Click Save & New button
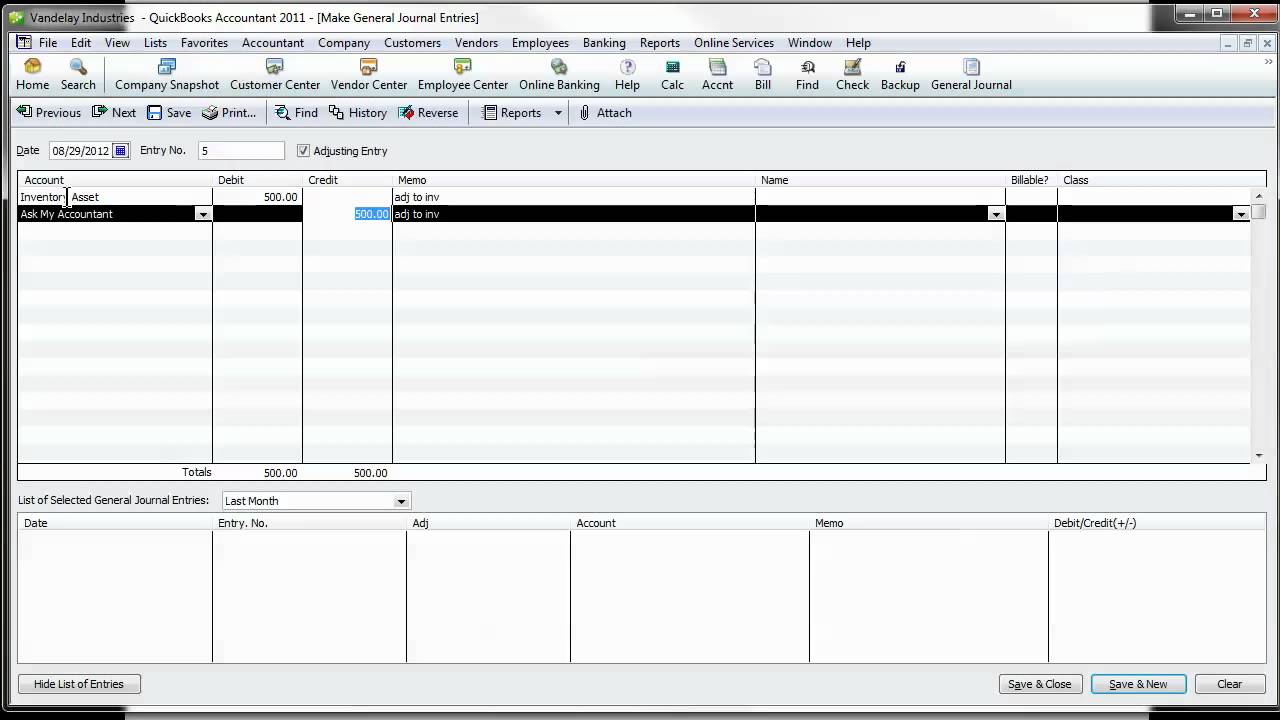Screen dimensions: 1280x720 pyautogui.click(x=1138, y=684)
